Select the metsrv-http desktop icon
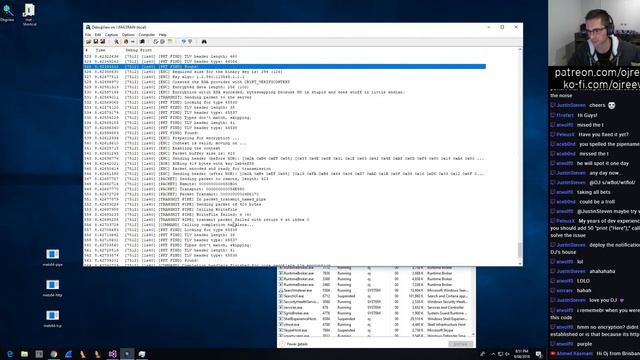The image size is (640, 360). 52,288
